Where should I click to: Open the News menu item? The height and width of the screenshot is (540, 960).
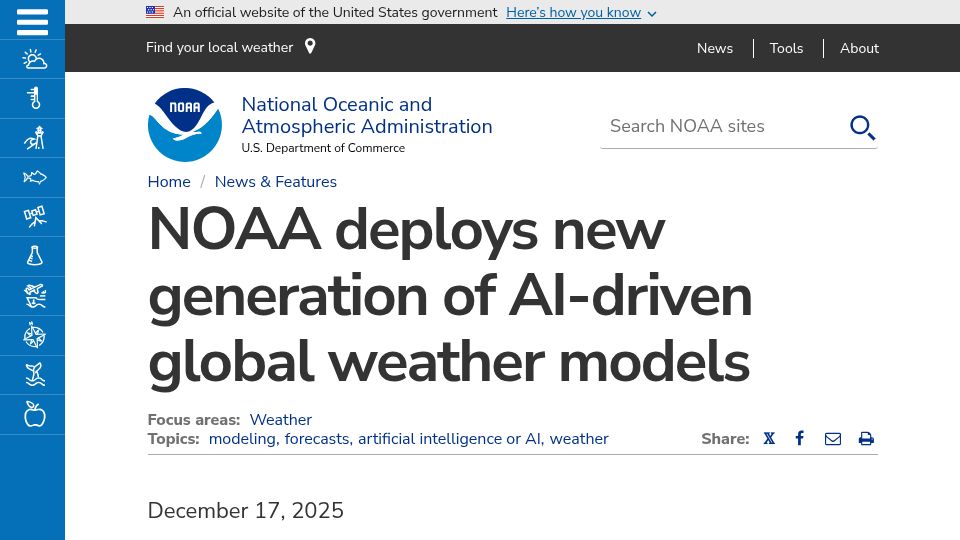pyautogui.click(x=714, y=48)
